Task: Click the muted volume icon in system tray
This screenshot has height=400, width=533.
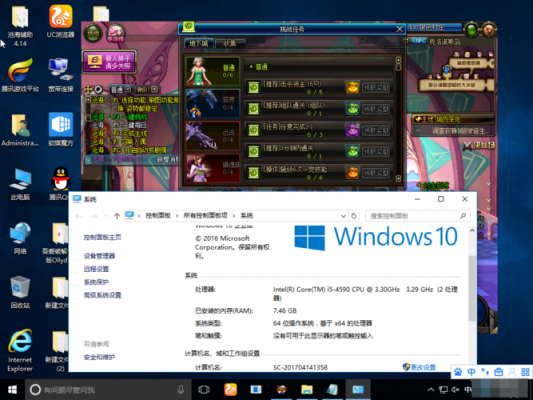Action: click(455, 390)
